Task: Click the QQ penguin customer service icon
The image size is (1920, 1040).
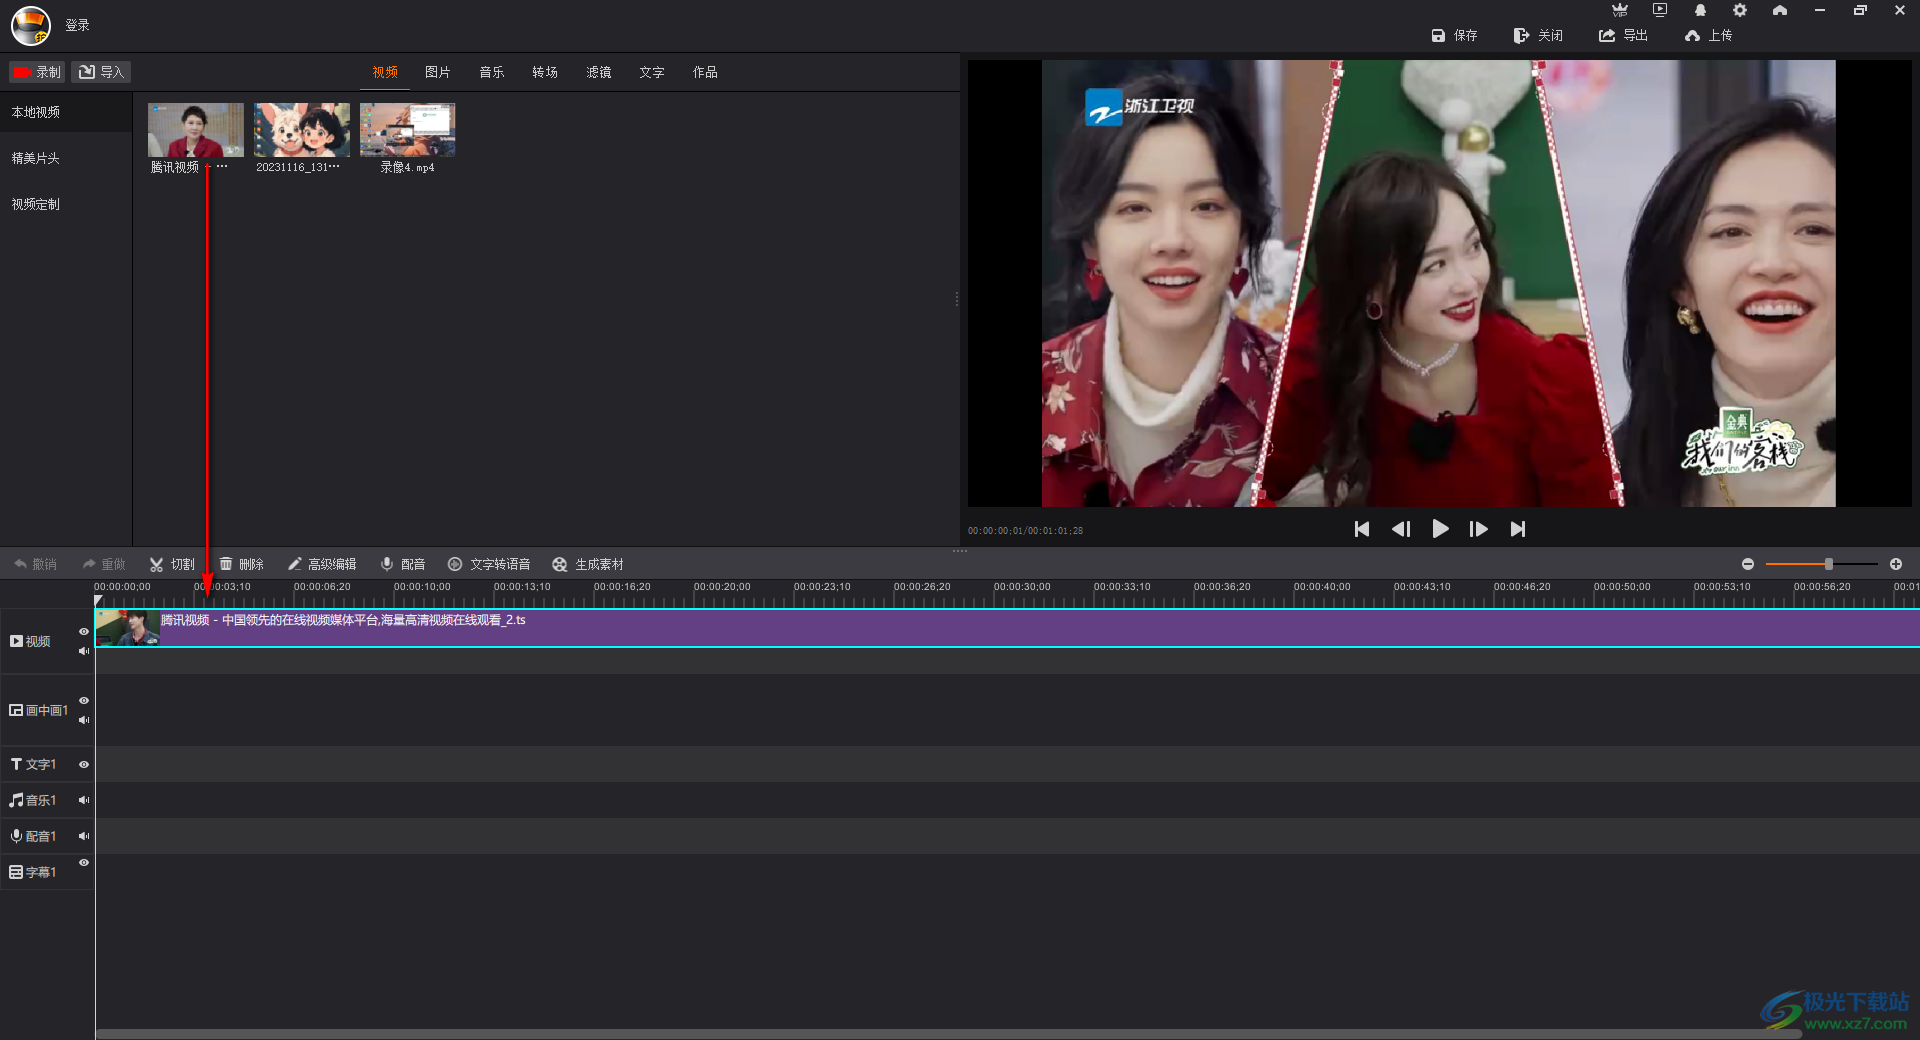Action: pos(1700,10)
